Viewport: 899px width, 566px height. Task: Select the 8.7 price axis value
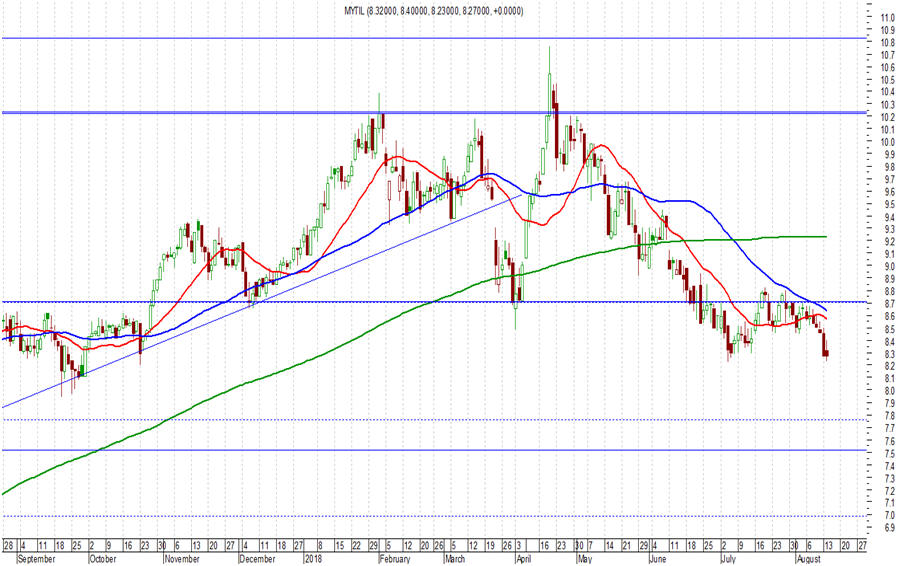click(x=890, y=303)
